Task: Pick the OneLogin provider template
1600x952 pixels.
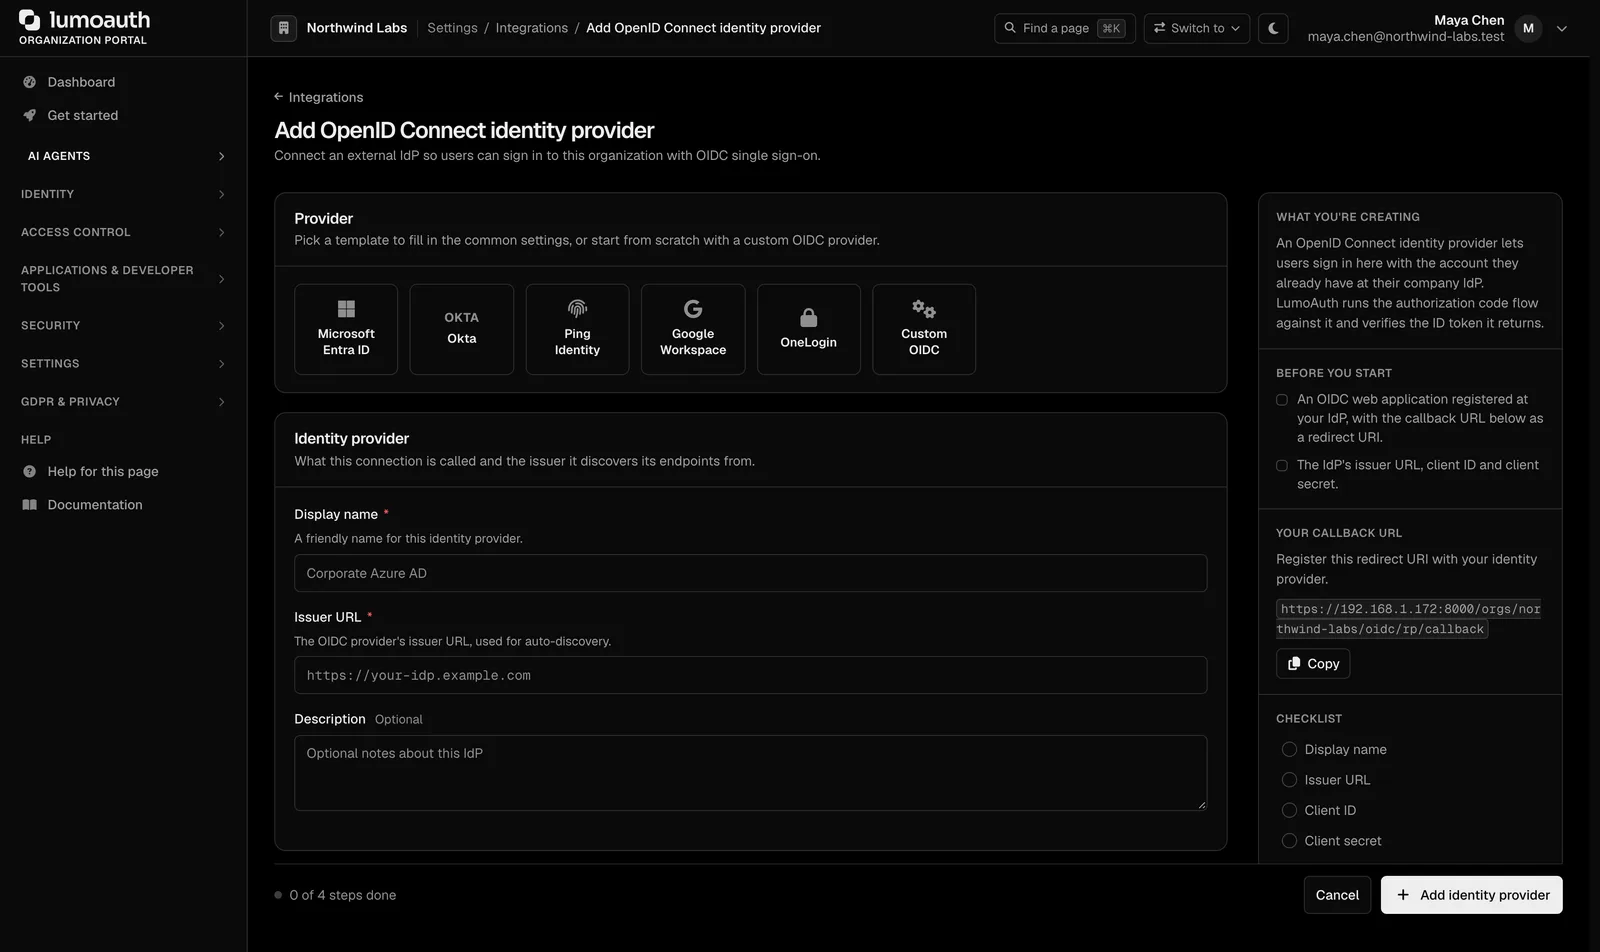Action: (809, 329)
